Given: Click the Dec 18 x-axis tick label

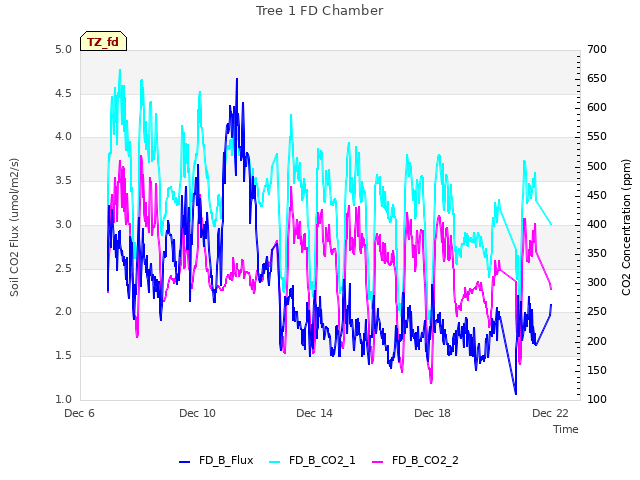Looking at the screenshot, I should [433, 413].
